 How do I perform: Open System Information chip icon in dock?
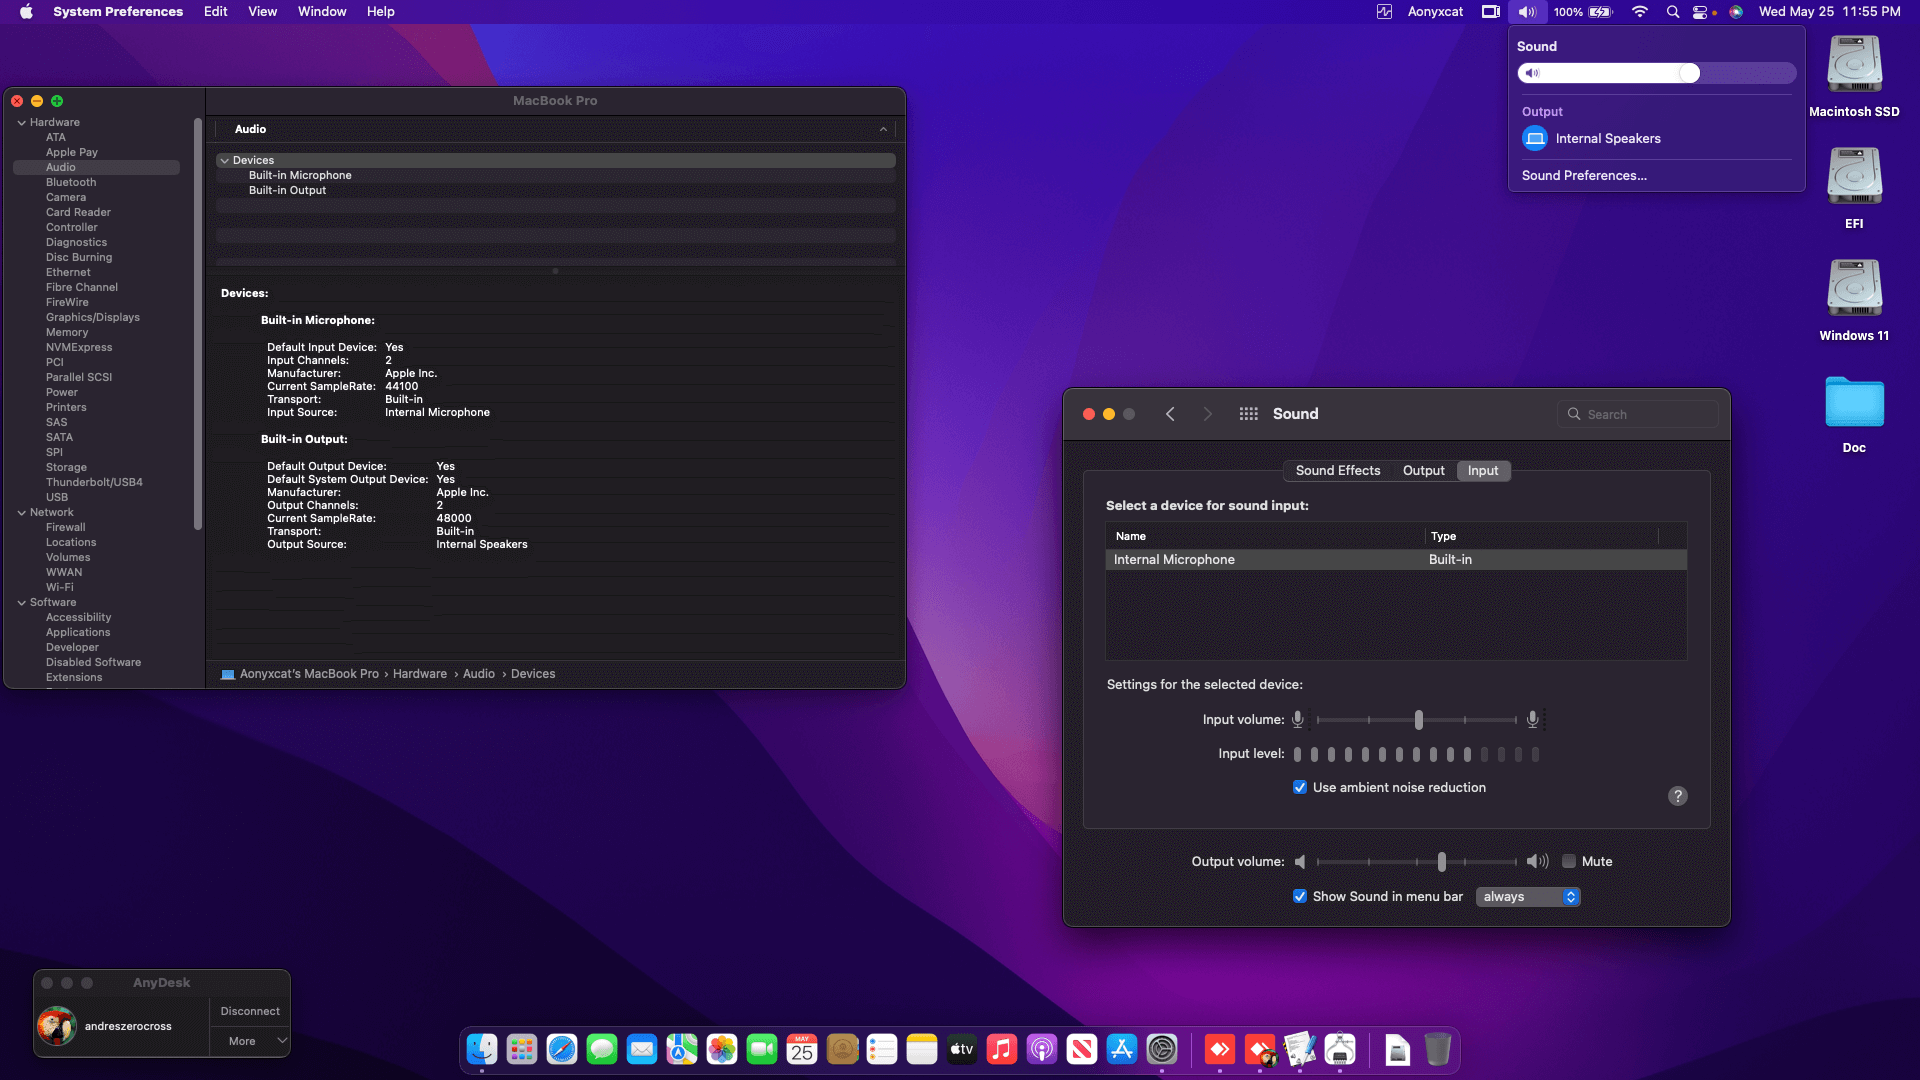click(x=1340, y=1049)
